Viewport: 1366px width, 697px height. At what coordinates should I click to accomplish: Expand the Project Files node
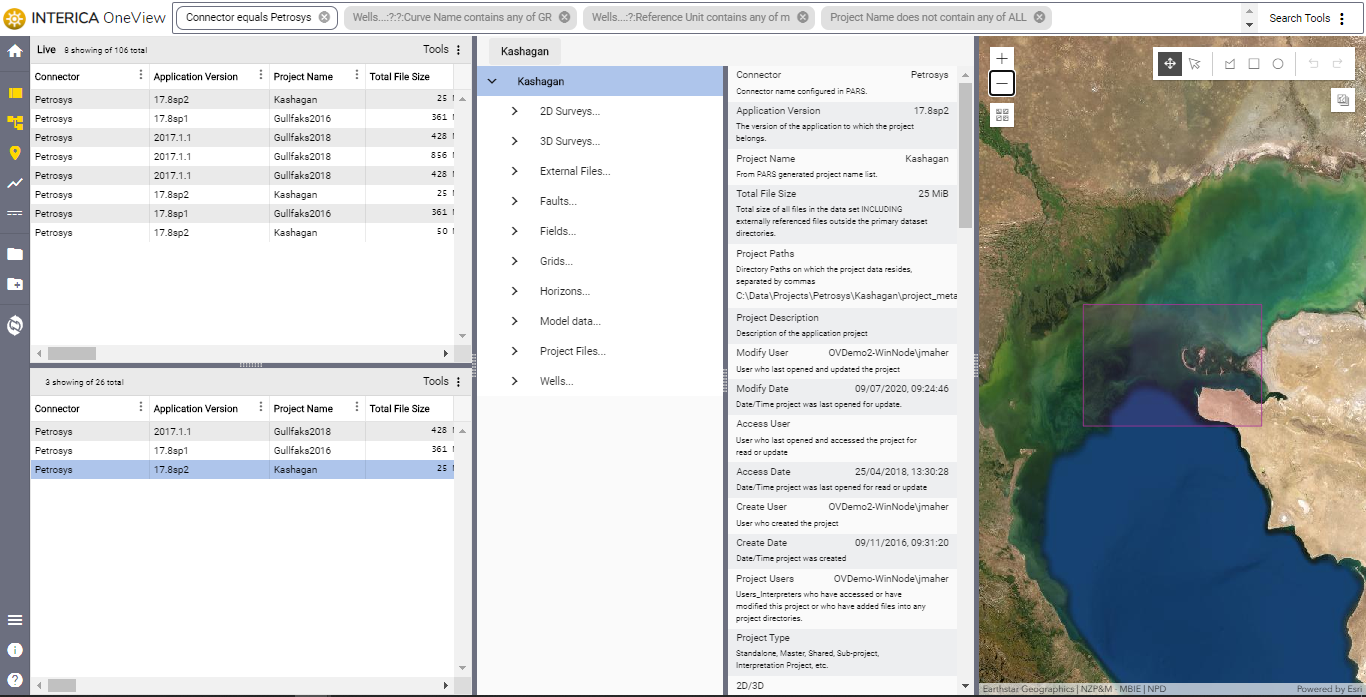click(515, 352)
